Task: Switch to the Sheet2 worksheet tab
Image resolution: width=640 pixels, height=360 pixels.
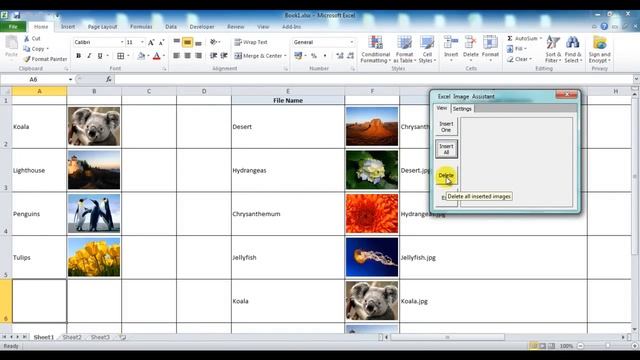Action: point(72,337)
